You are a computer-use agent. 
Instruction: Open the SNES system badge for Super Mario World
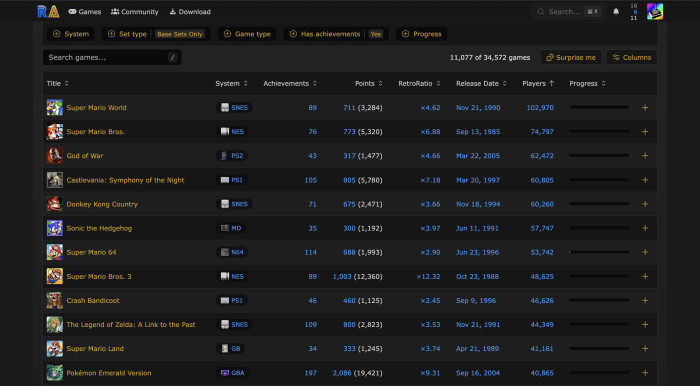[x=234, y=108]
